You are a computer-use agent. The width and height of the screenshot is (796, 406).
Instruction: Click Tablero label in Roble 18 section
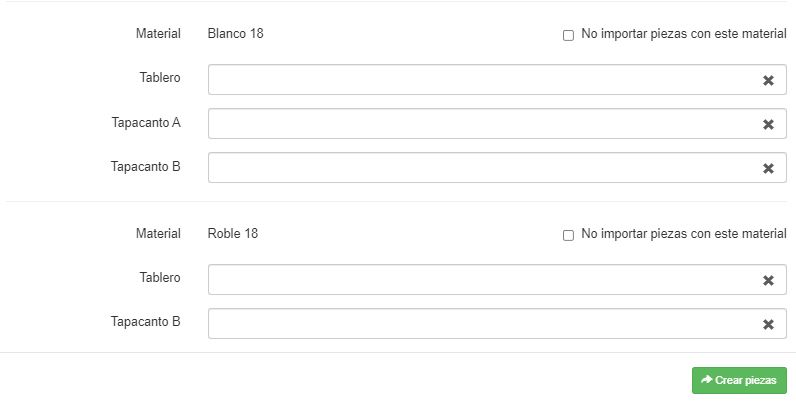tap(160, 278)
